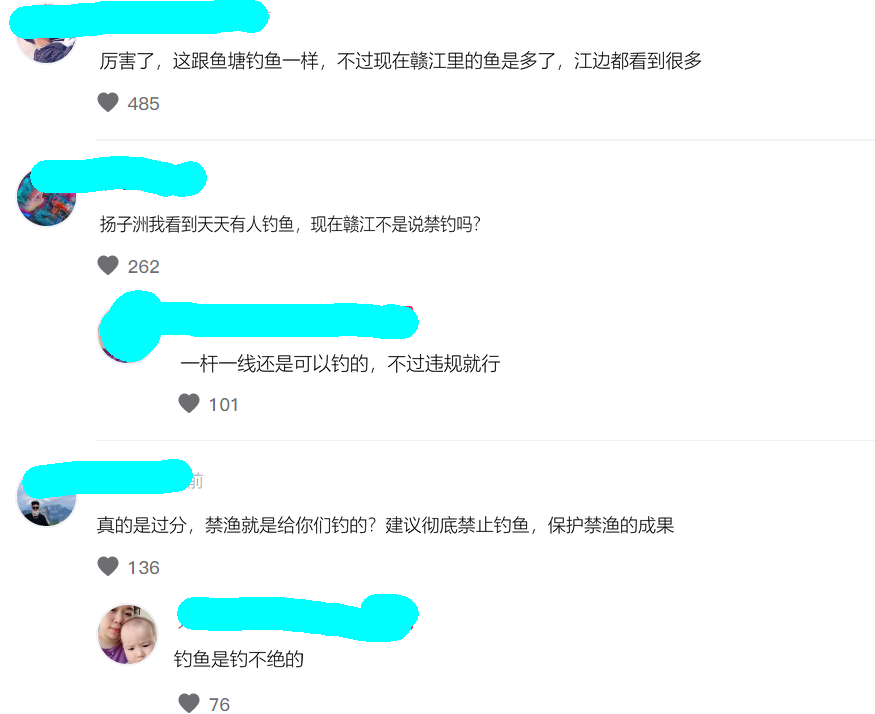Click the 262 like count
The height and width of the screenshot is (714, 875).
click(143, 267)
